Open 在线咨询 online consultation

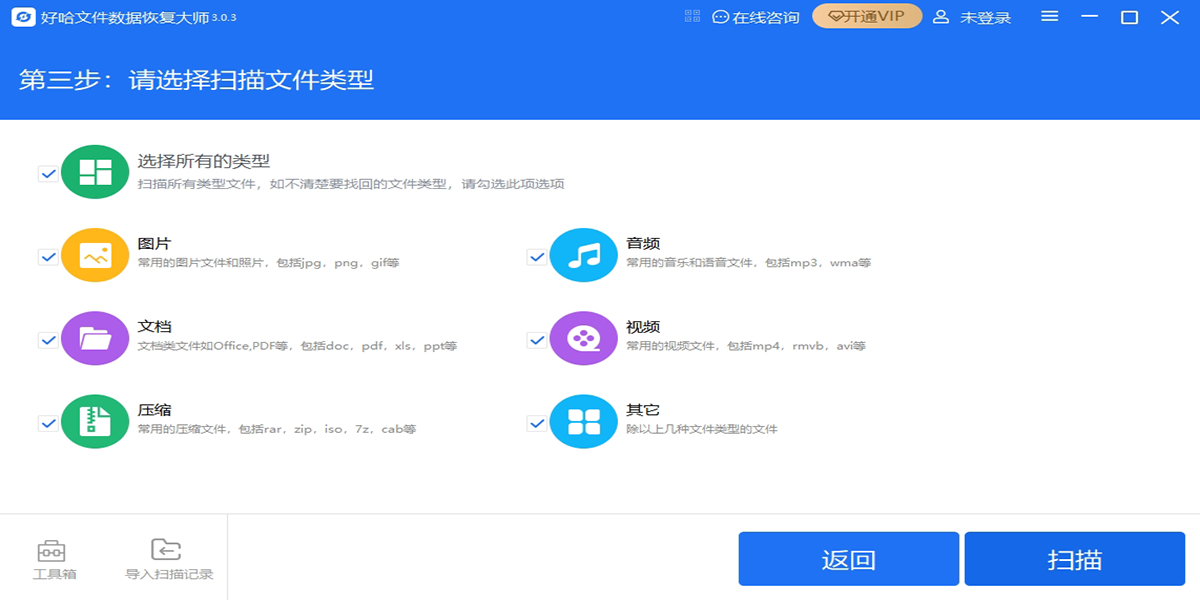[x=756, y=17]
